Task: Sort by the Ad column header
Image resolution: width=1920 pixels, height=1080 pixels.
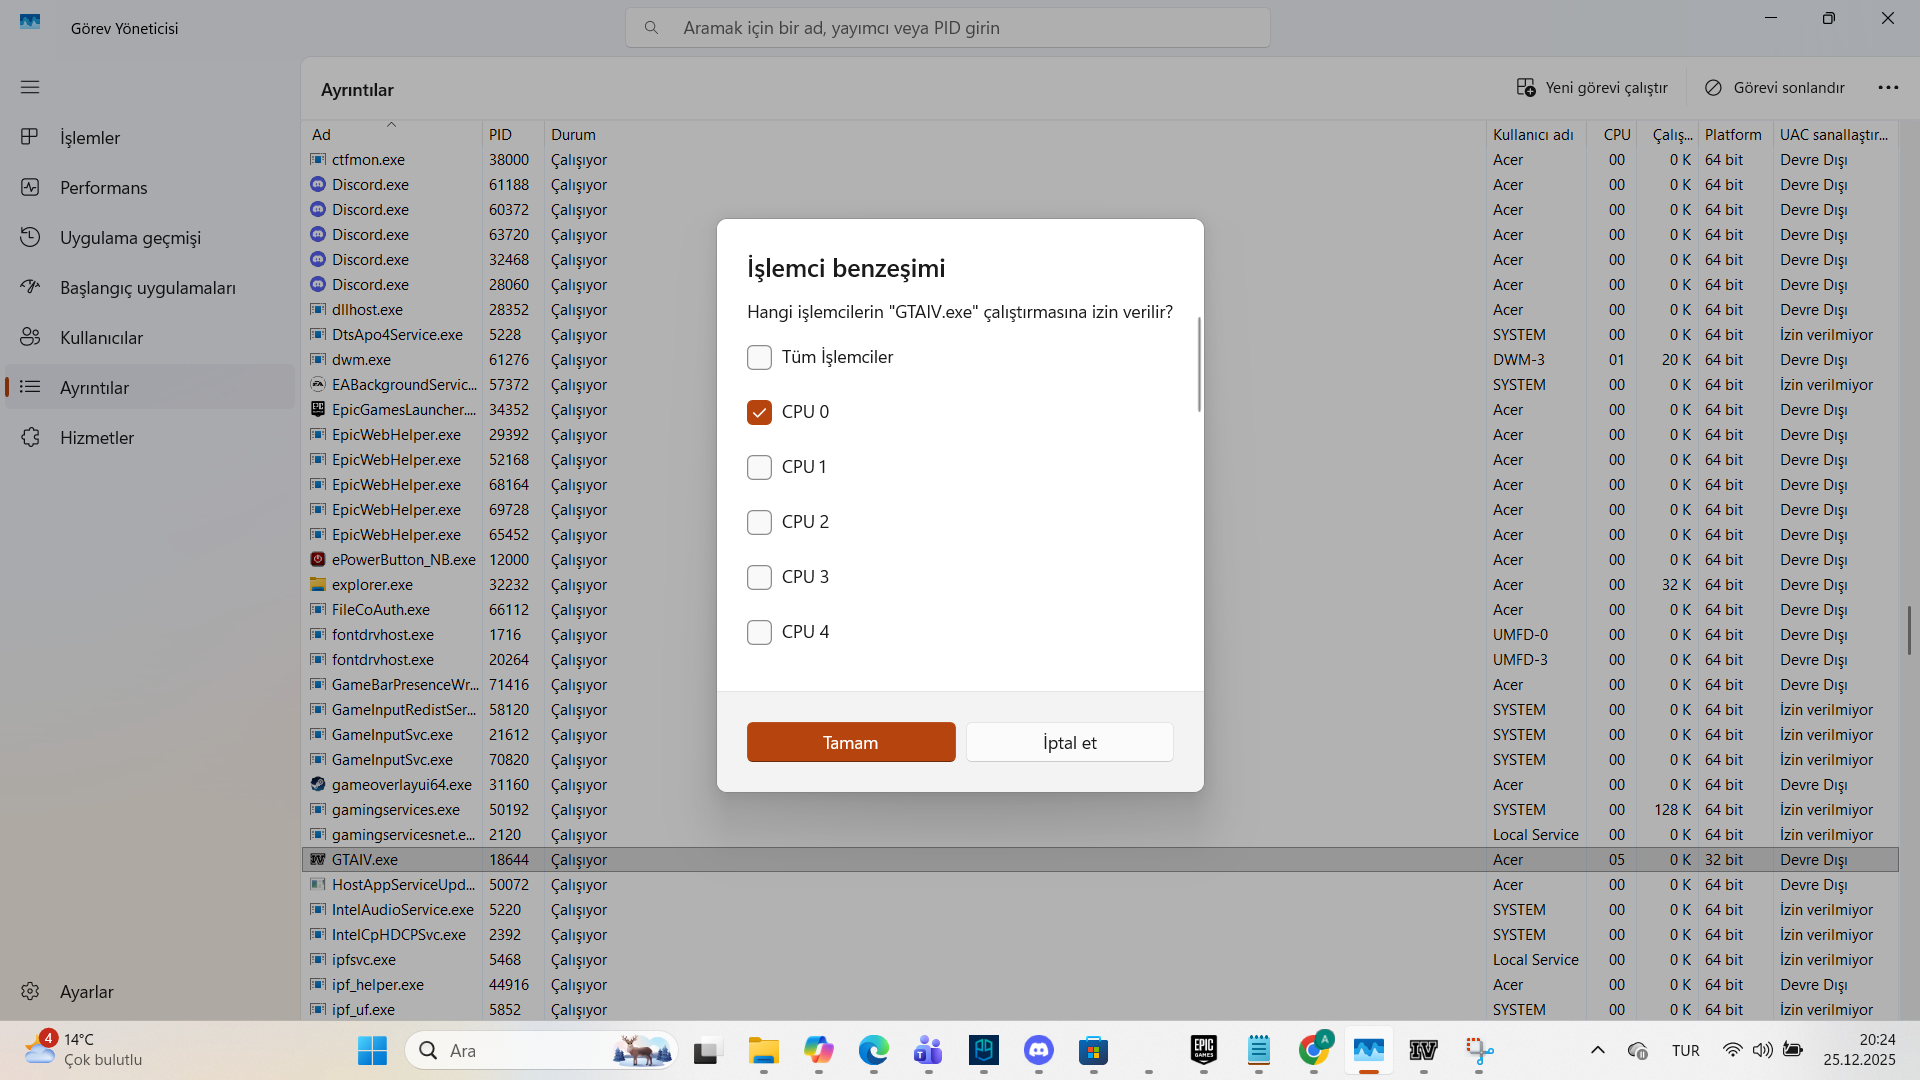Action: coord(392,134)
